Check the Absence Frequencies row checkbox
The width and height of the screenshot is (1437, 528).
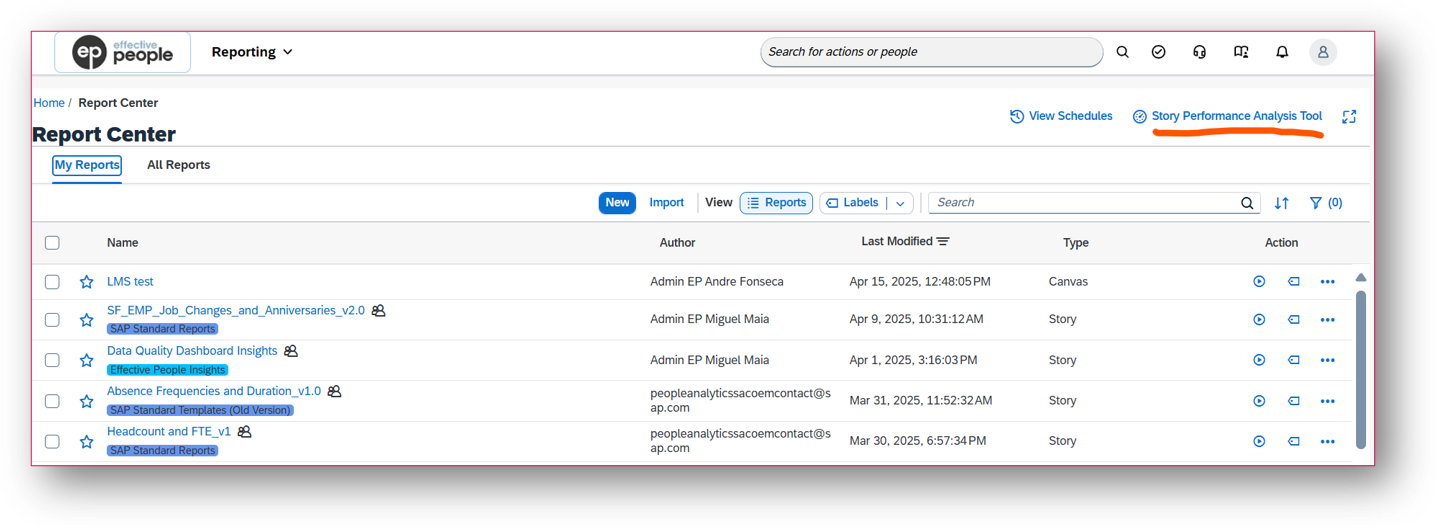pyautogui.click(x=52, y=401)
